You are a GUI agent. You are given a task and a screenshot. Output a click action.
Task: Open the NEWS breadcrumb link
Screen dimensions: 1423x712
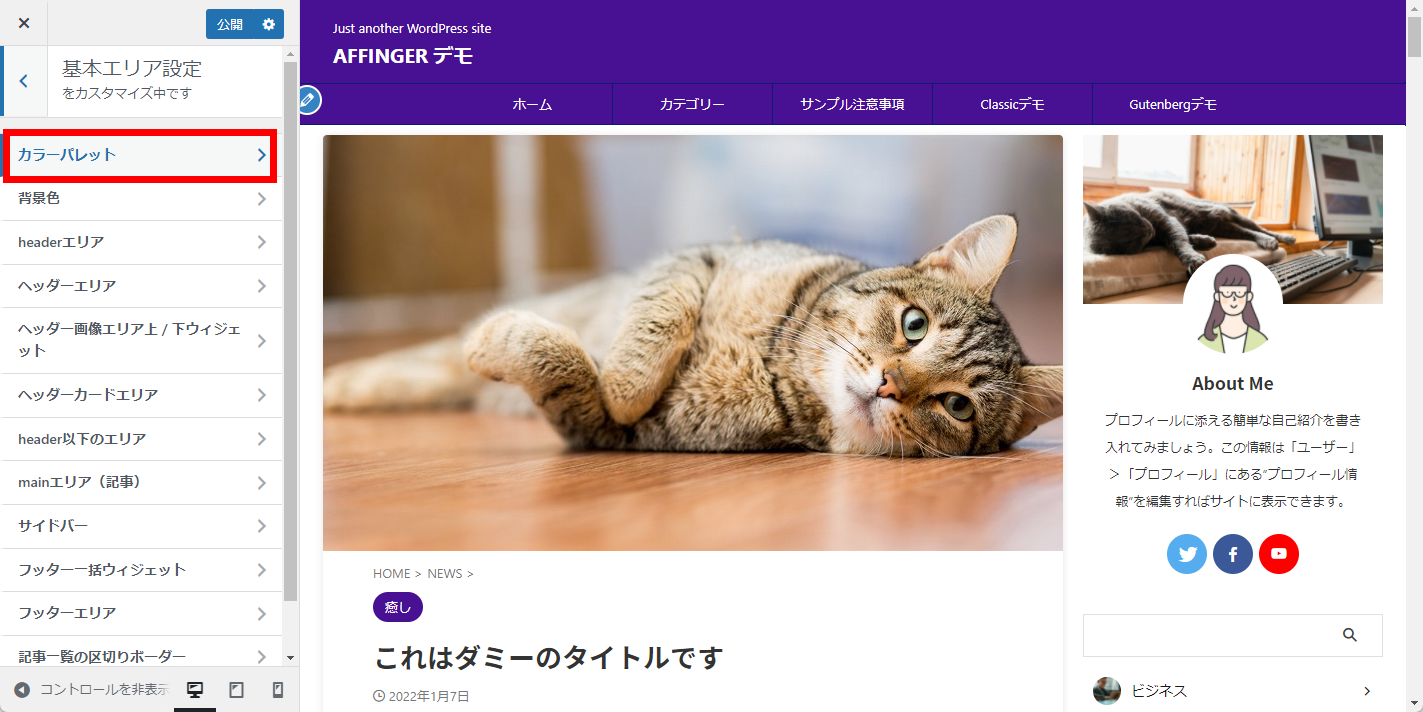pyautogui.click(x=445, y=574)
